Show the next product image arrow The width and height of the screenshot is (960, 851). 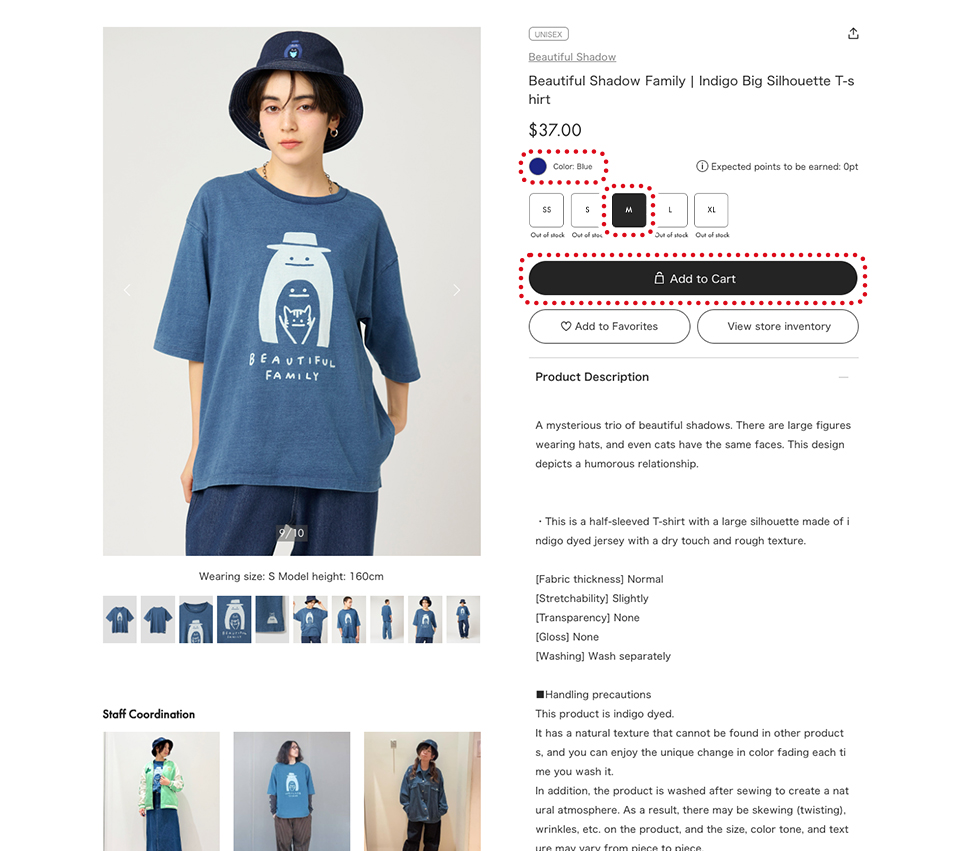[x=456, y=290]
